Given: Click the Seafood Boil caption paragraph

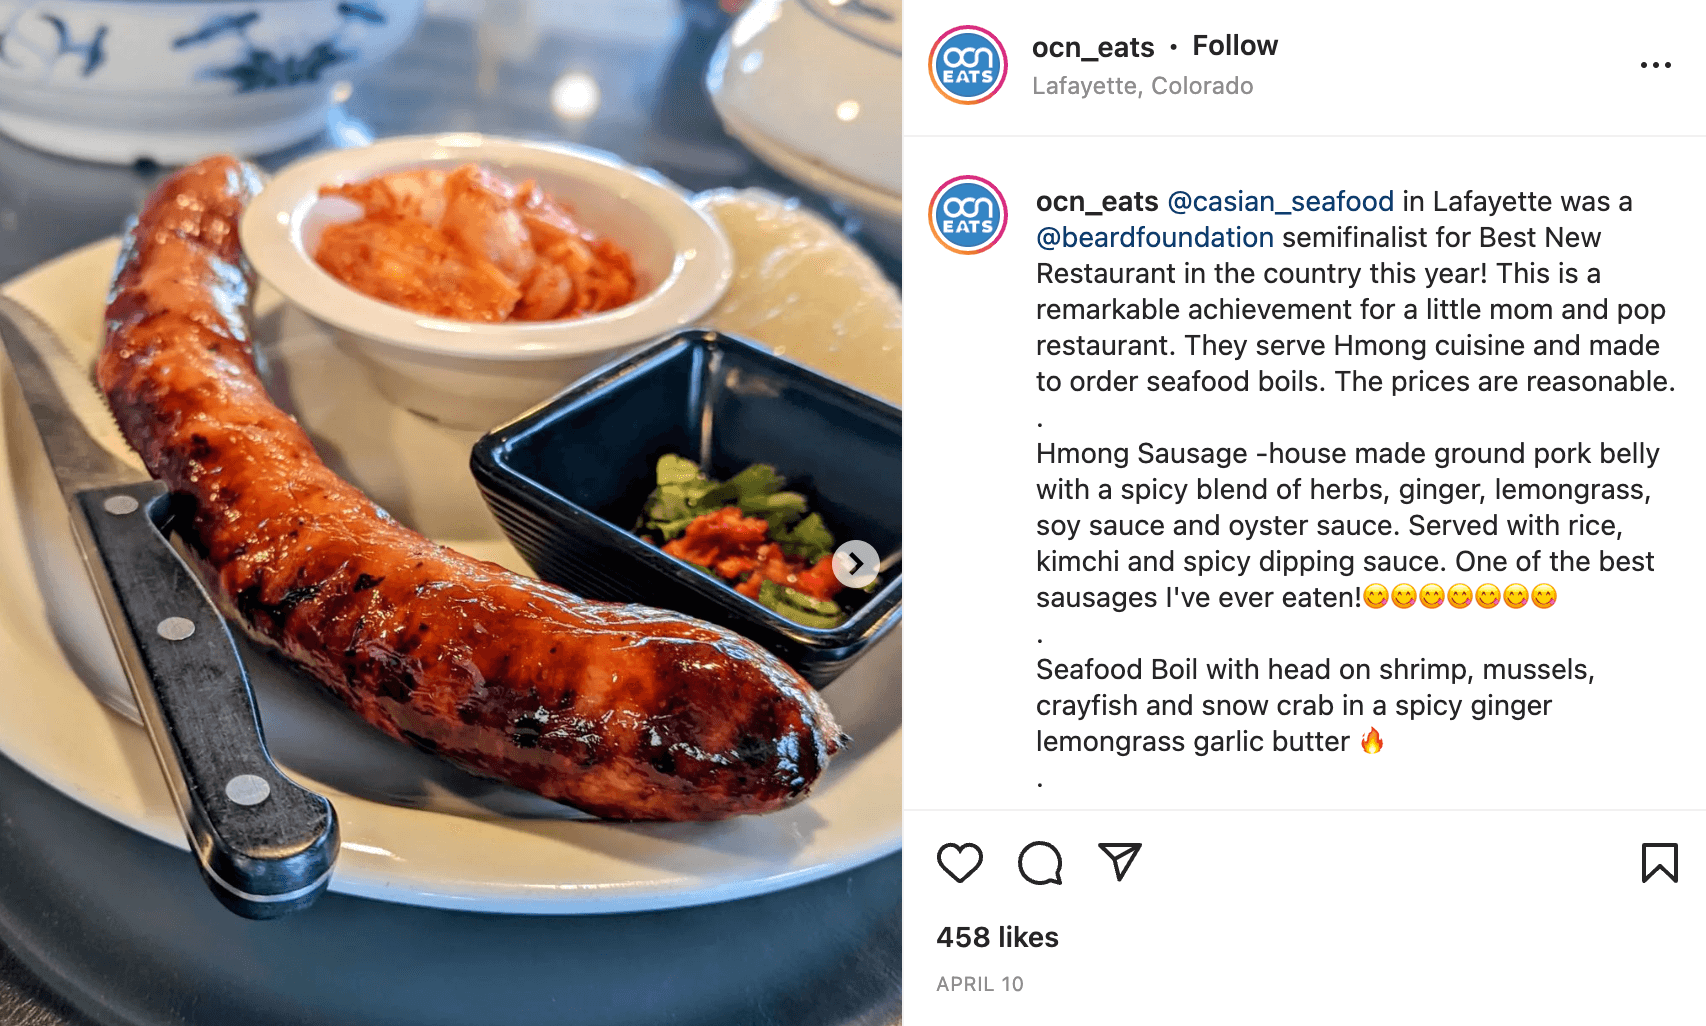Looking at the screenshot, I should [1315, 705].
